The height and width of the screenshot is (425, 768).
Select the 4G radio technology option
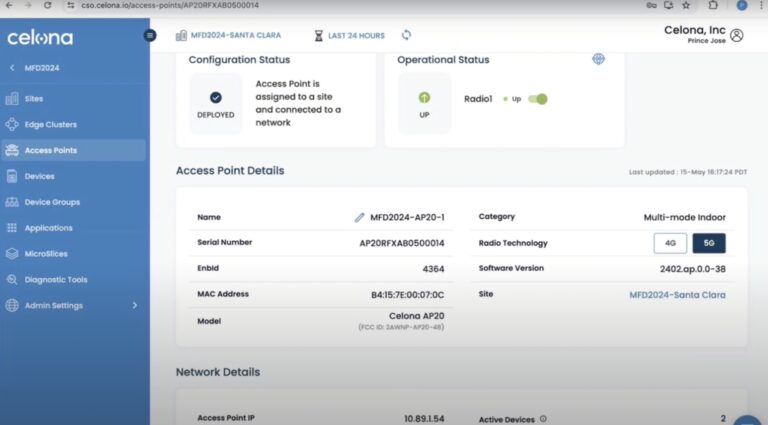point(670,243)
